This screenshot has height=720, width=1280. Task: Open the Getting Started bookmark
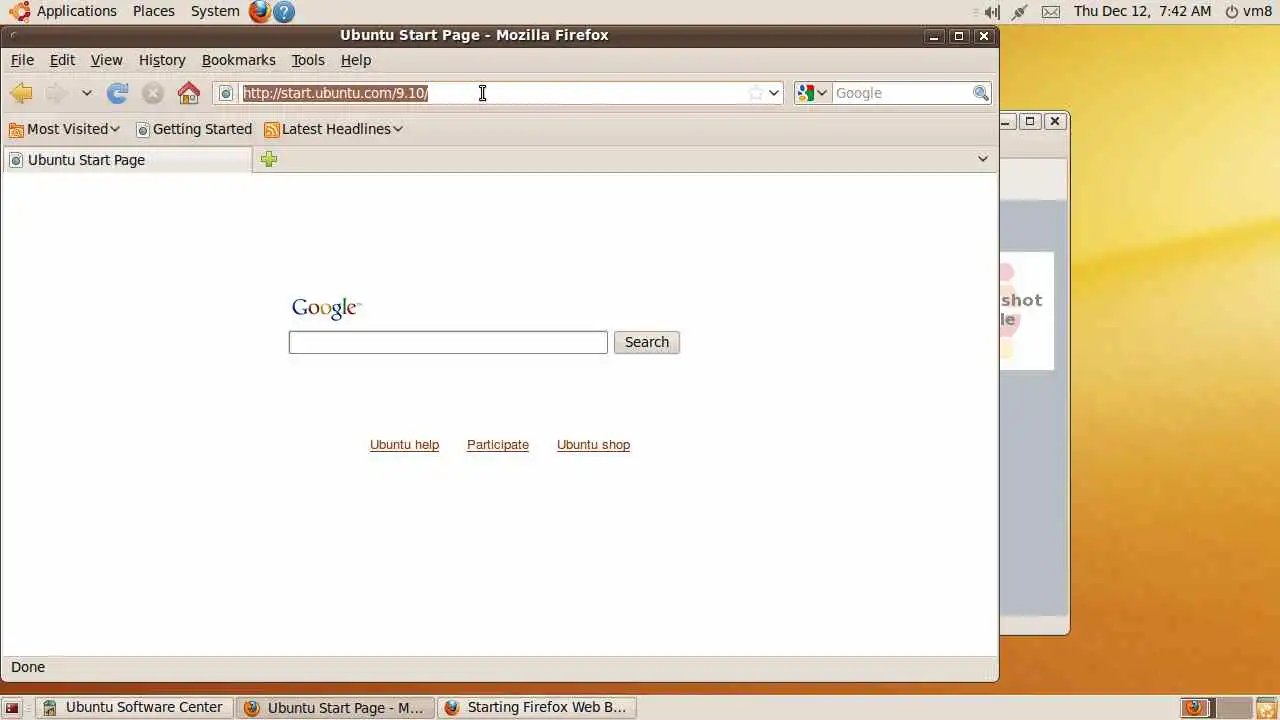pyautogui.click(x=194, y=129)
